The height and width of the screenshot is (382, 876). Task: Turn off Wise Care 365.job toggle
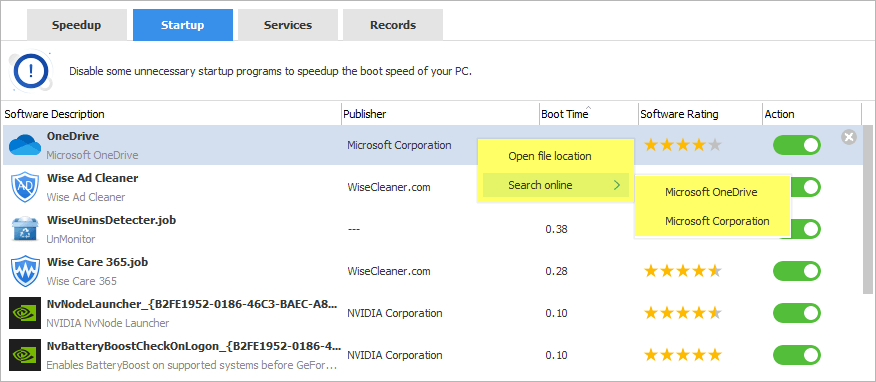pos(797,271)
